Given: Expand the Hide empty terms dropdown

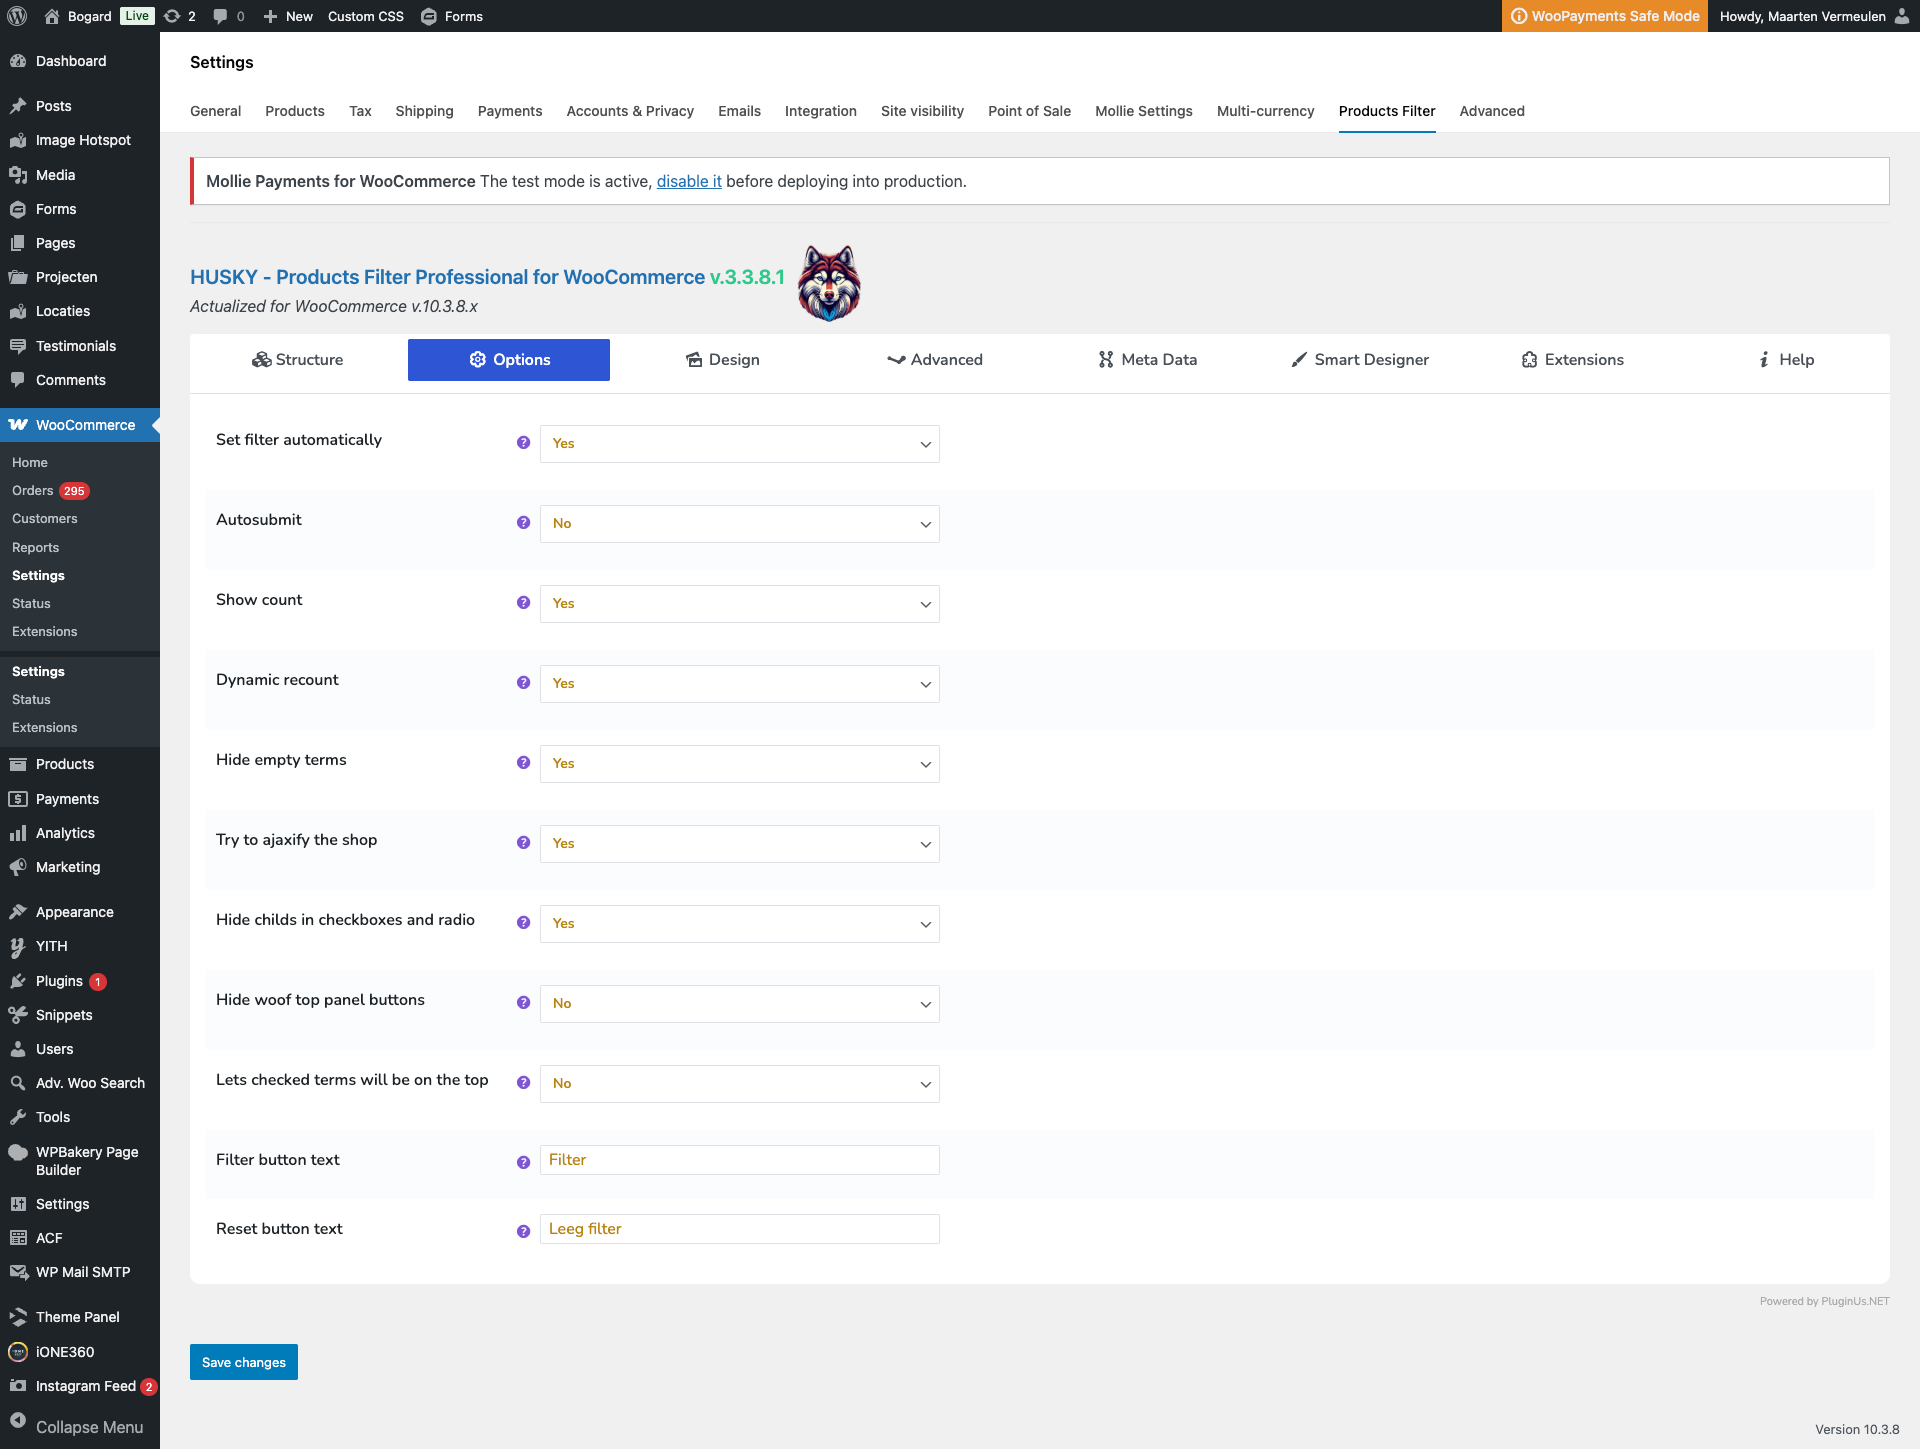Looking at the screenshot, I should 739,764.
